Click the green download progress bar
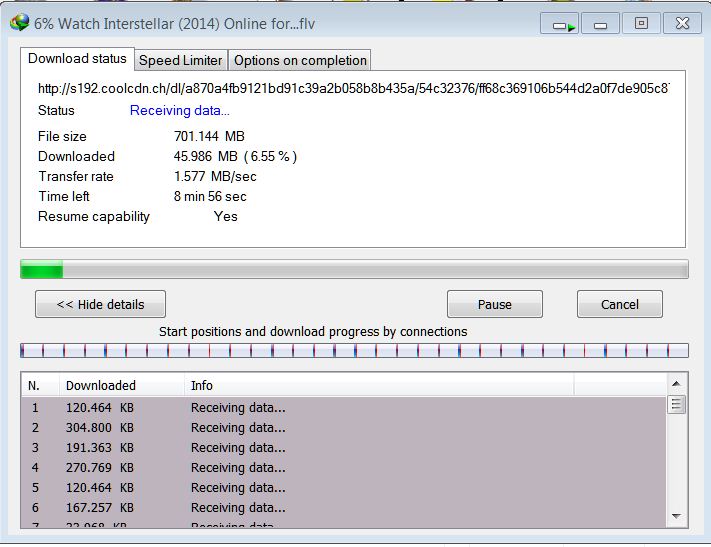The width and height of the screenshot is (711, 547). pyautogui.click(x=354, y=269)
